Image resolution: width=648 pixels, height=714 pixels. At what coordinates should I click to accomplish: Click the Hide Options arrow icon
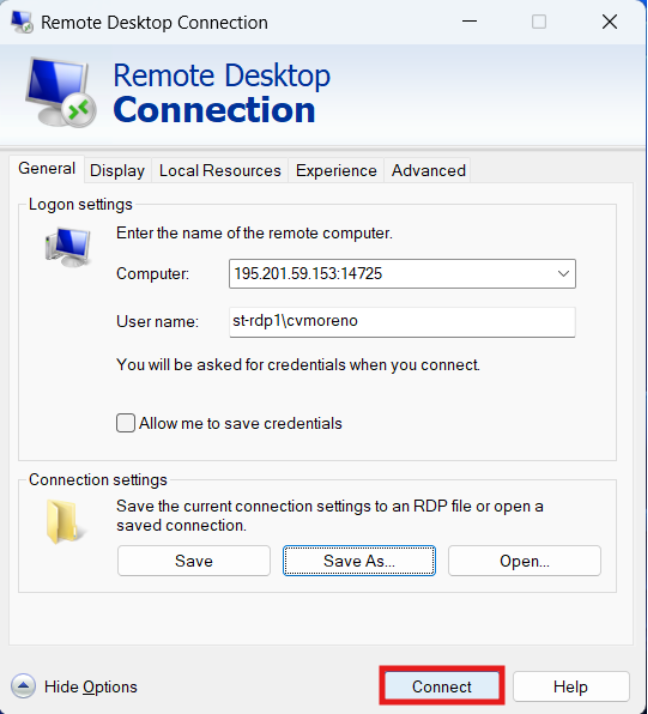click(x=24, y=686)
